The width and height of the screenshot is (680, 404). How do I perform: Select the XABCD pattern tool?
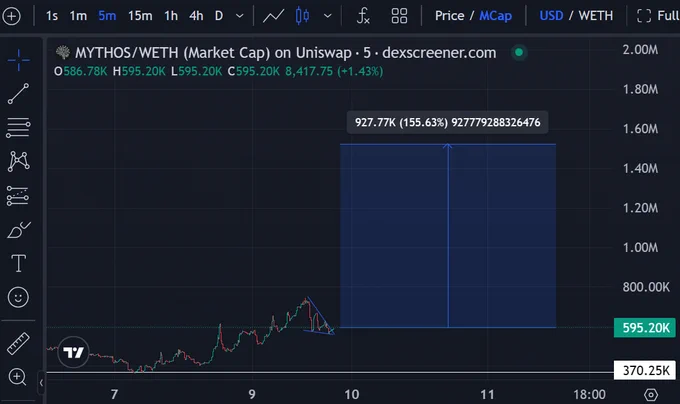coord(18,161)
